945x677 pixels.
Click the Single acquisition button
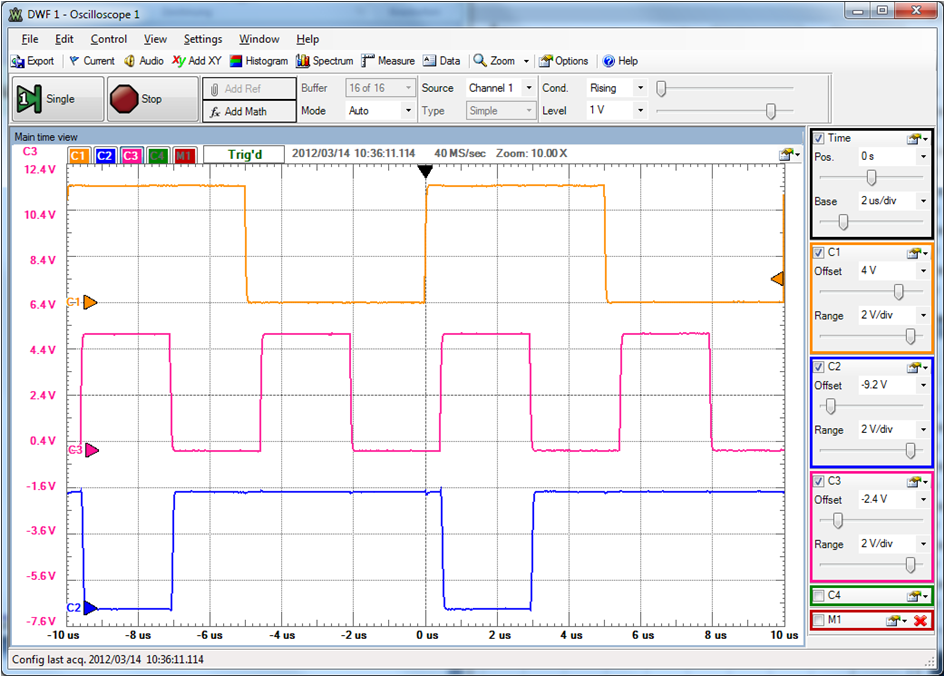click(58, 99)
